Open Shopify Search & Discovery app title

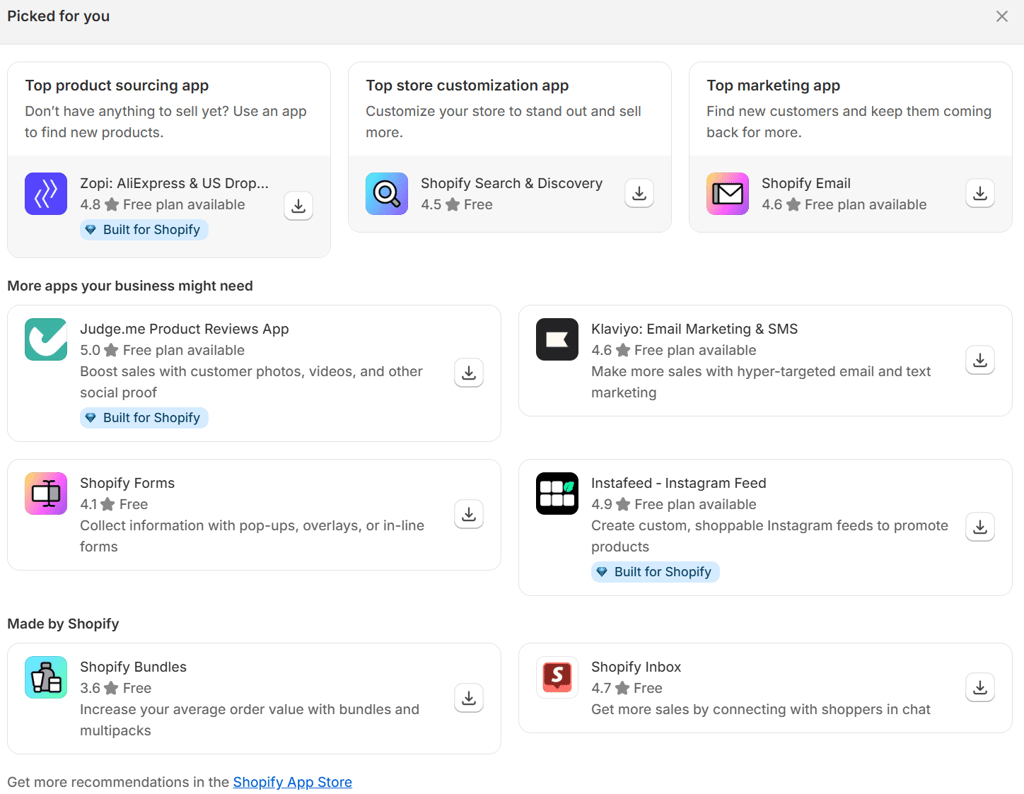pyautogui.click(x=511, y=183)
